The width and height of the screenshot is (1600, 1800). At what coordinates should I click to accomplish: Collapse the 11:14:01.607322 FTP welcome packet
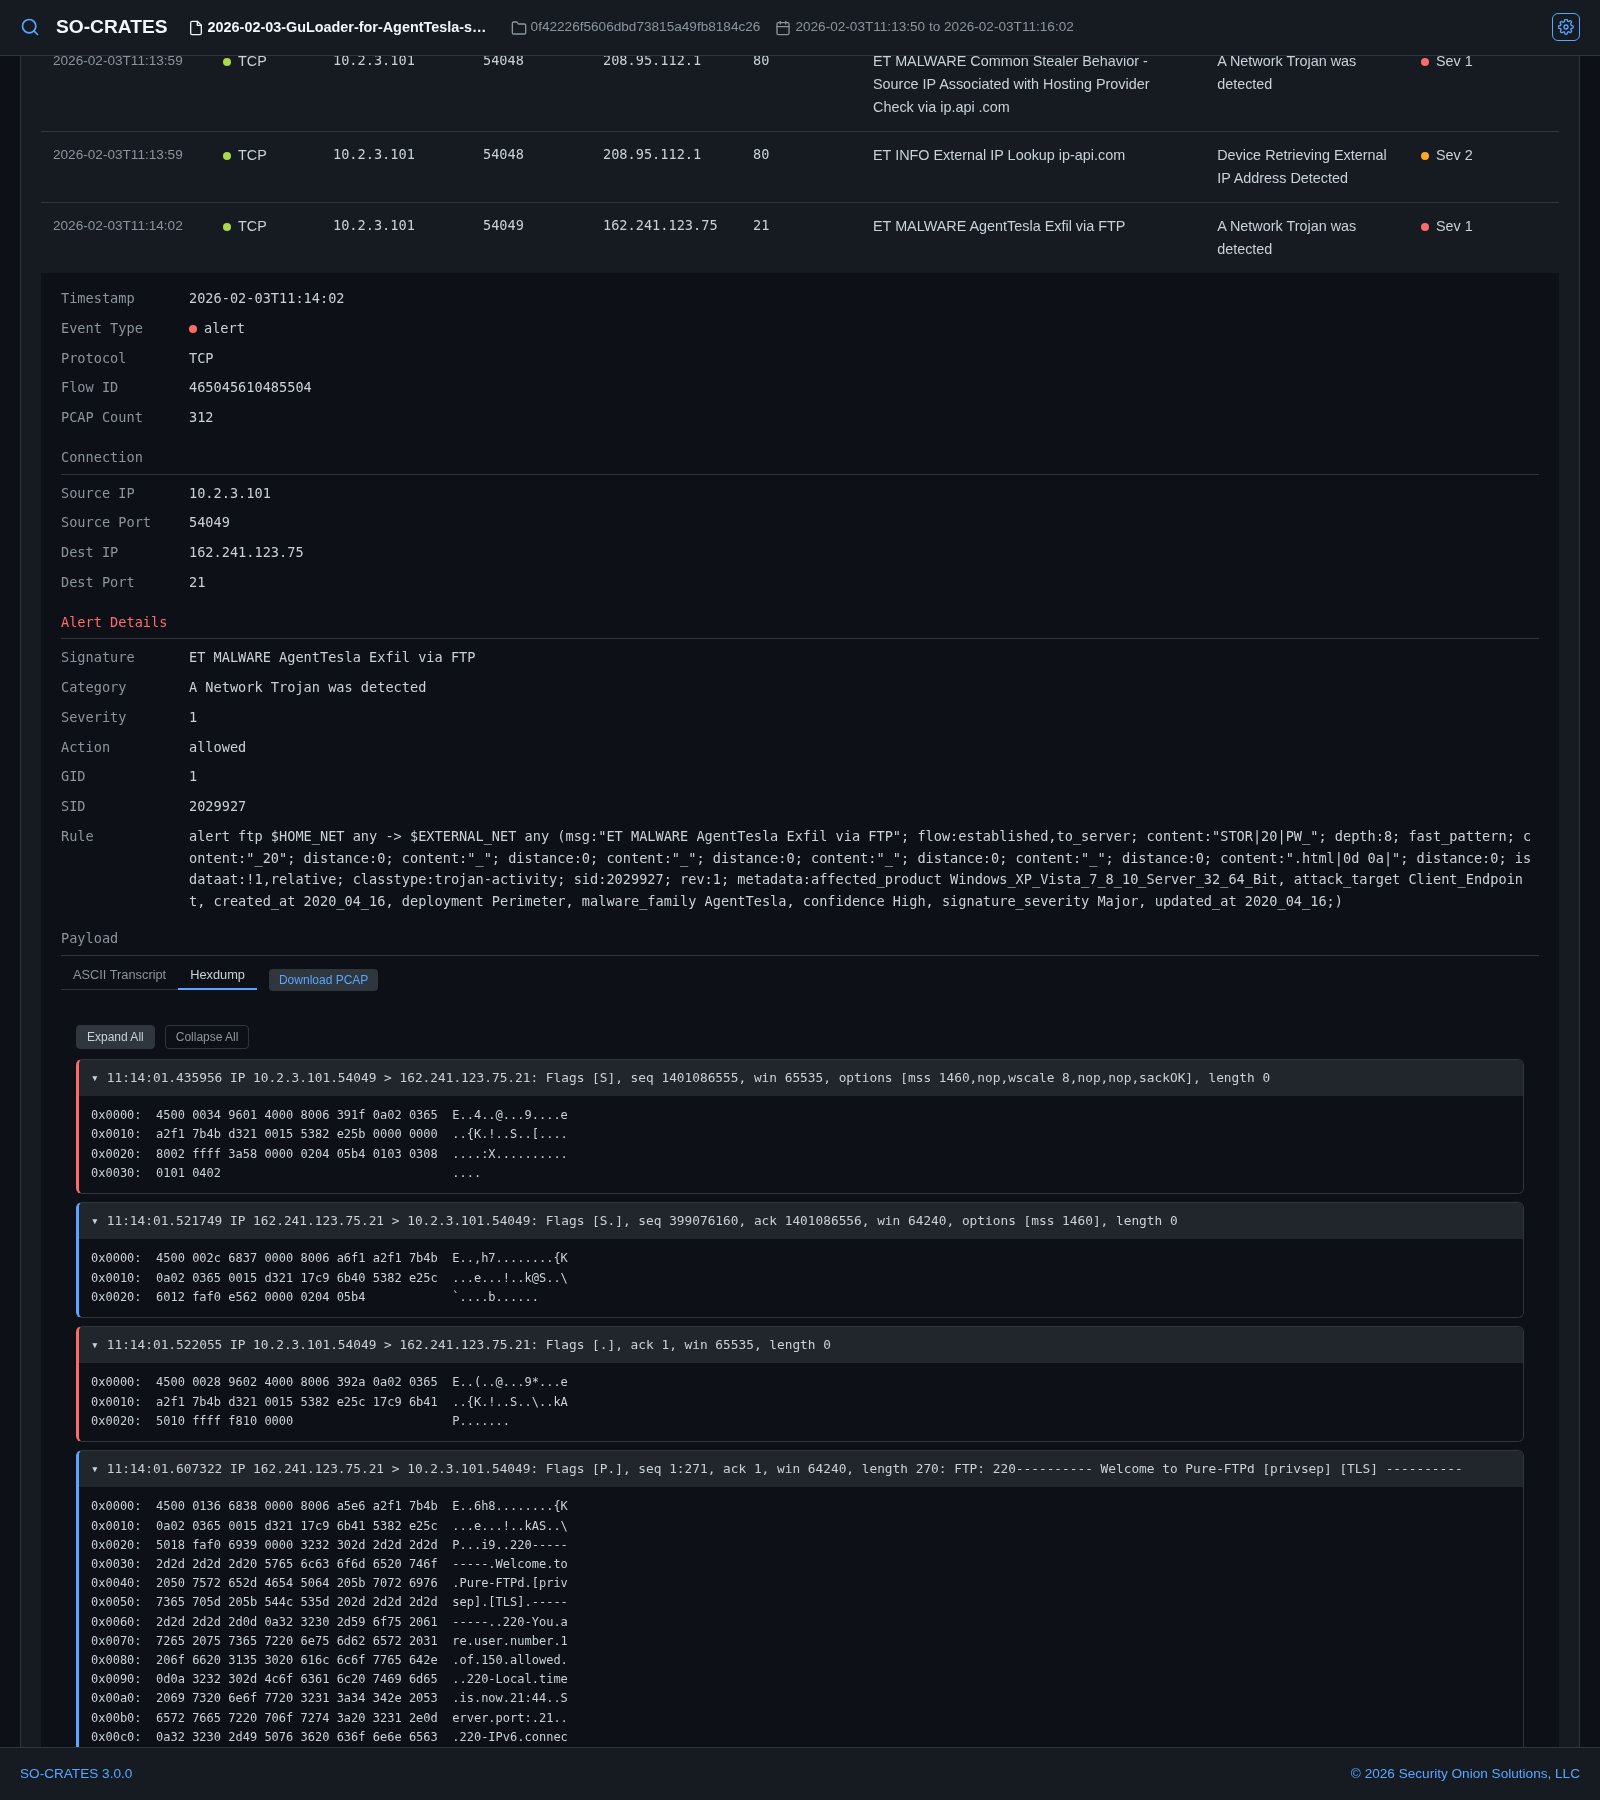[800, 1469]
